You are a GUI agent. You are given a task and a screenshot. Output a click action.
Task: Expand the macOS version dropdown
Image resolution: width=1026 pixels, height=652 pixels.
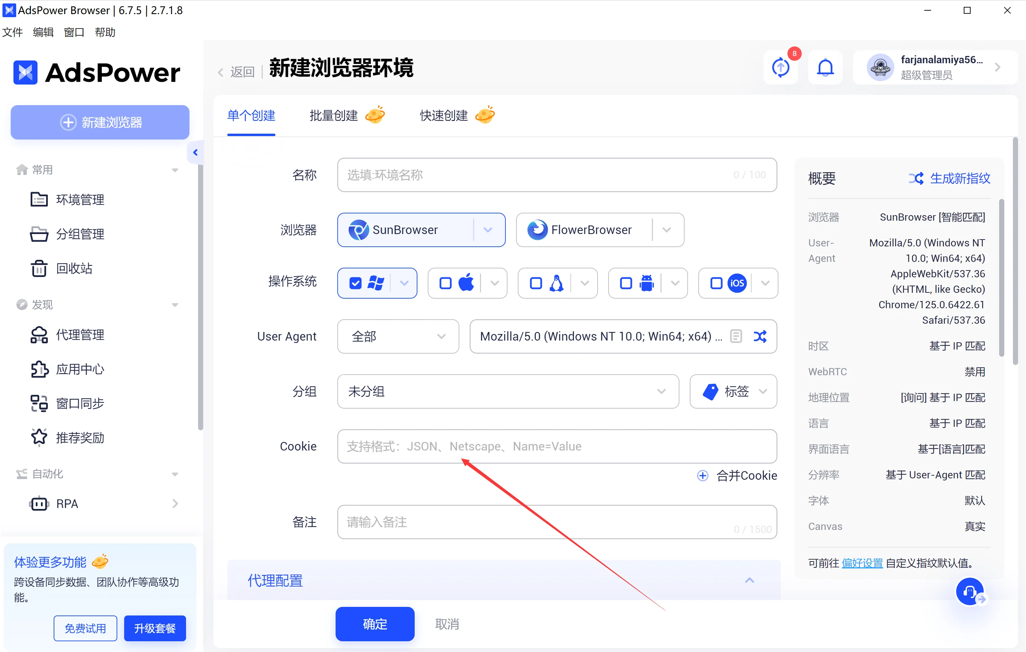495,283
